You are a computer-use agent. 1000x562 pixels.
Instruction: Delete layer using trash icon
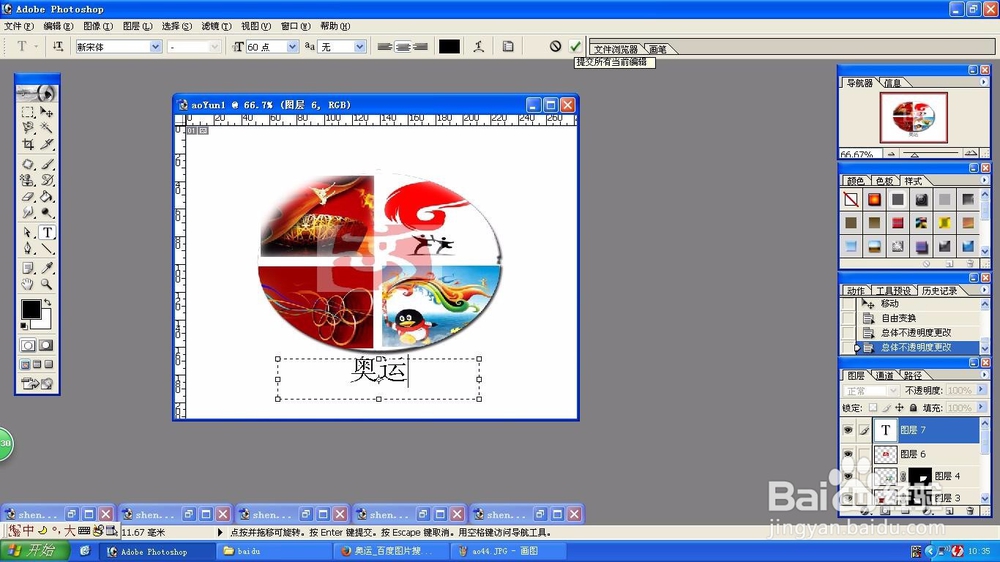pyautogui.click(x=970, y=511)
